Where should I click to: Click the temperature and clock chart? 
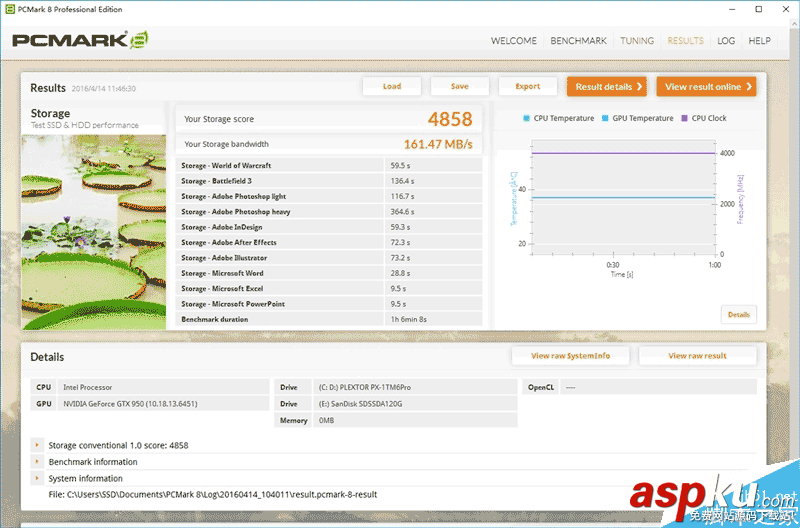coord(623,197)
